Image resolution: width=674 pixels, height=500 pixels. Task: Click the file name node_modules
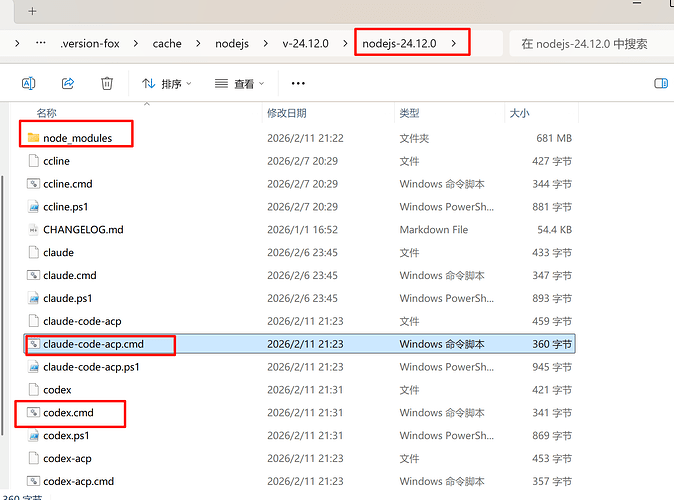77,138
